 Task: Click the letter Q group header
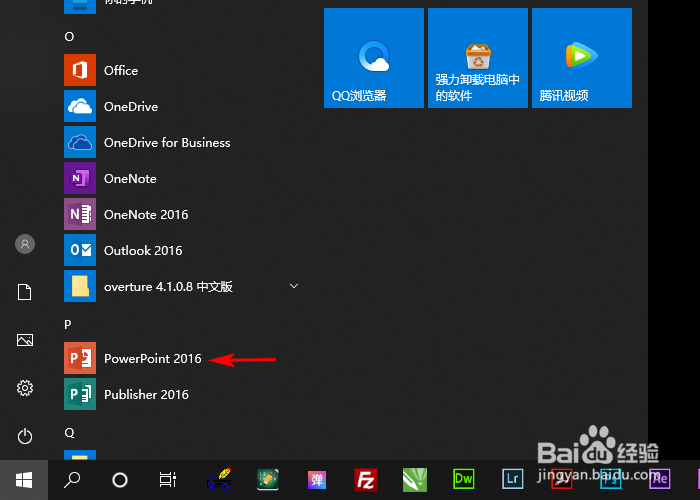click(x=69, y=433)
